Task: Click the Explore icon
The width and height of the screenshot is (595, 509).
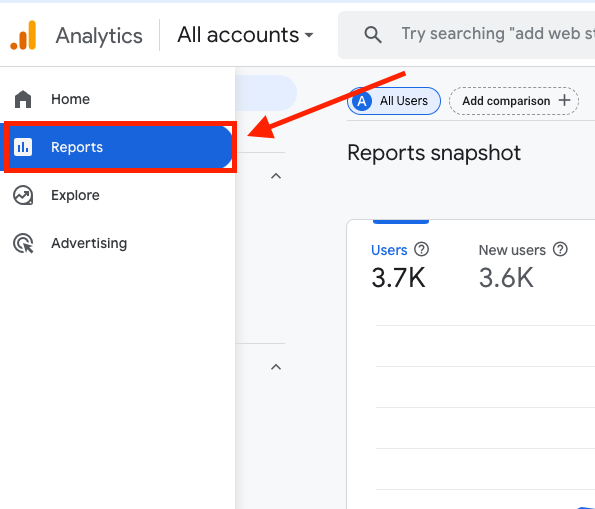Action: pos(23,195)
